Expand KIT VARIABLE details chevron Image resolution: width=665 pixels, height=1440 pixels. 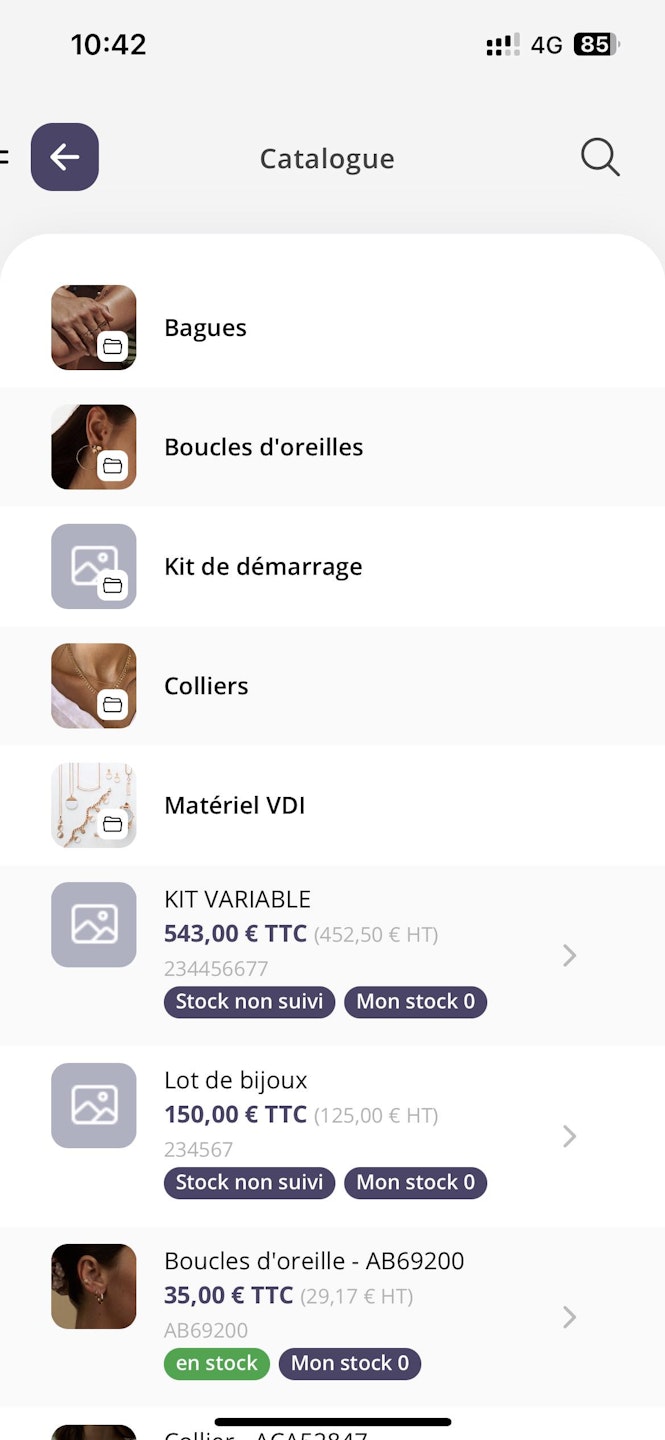coord(569,956)
